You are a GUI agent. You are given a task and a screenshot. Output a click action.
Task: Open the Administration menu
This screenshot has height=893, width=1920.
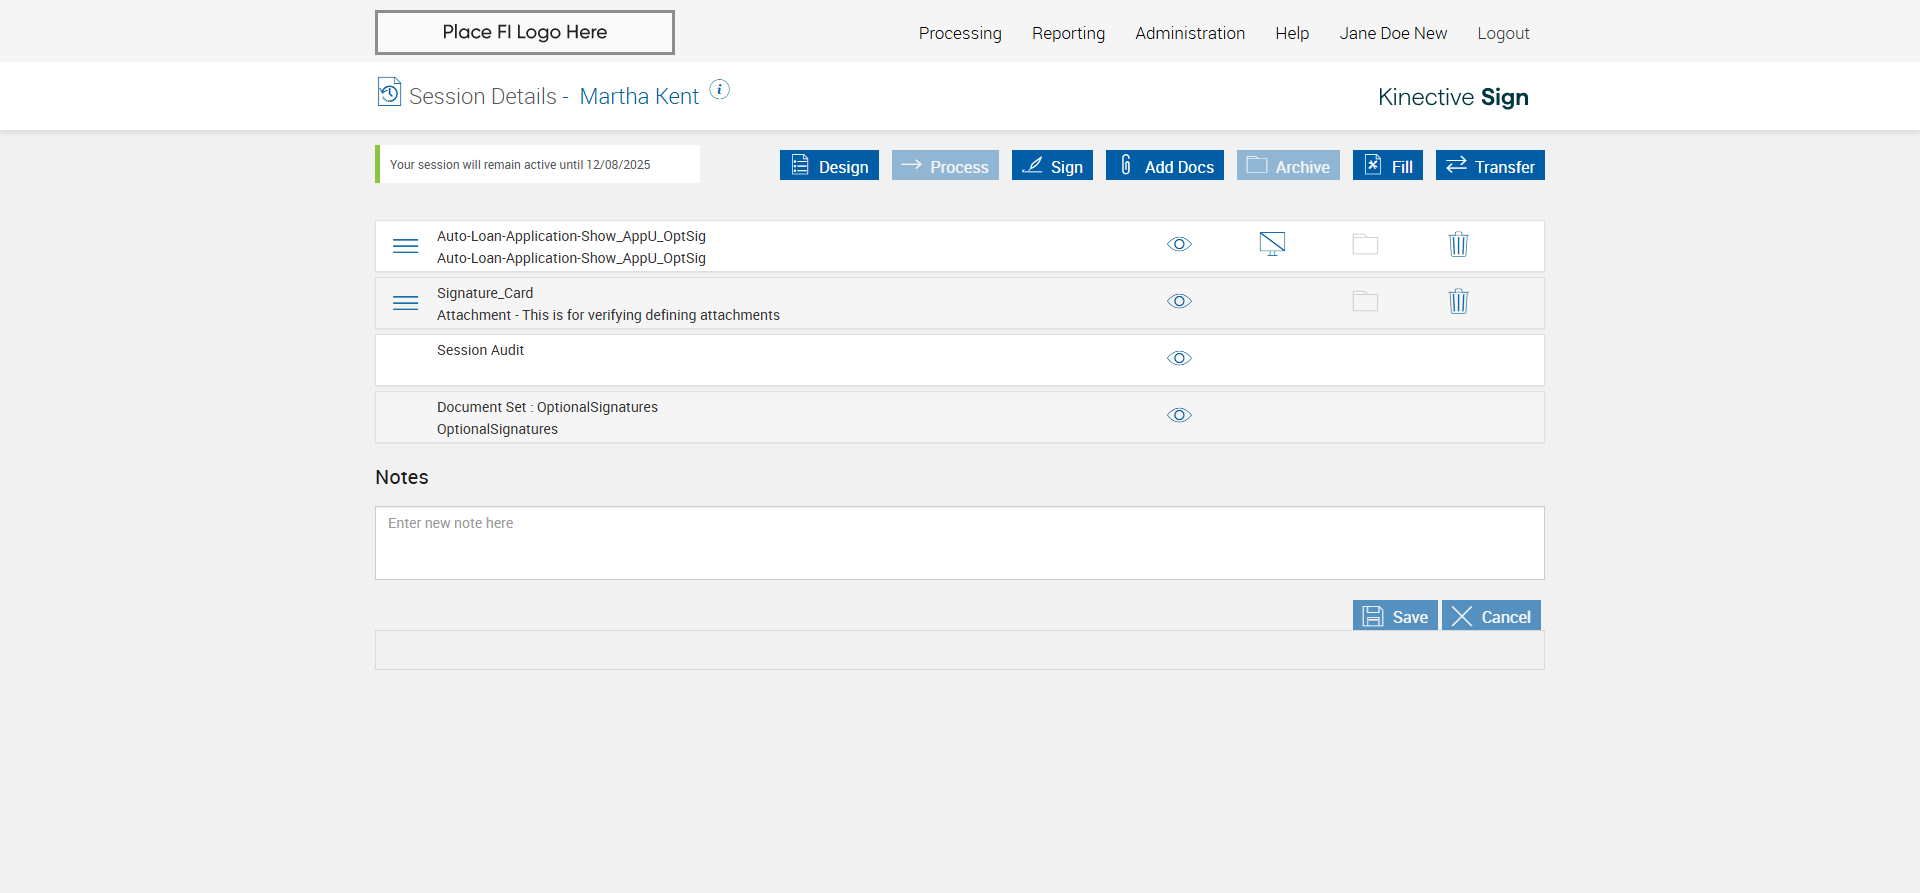(x=1189, y=33)
